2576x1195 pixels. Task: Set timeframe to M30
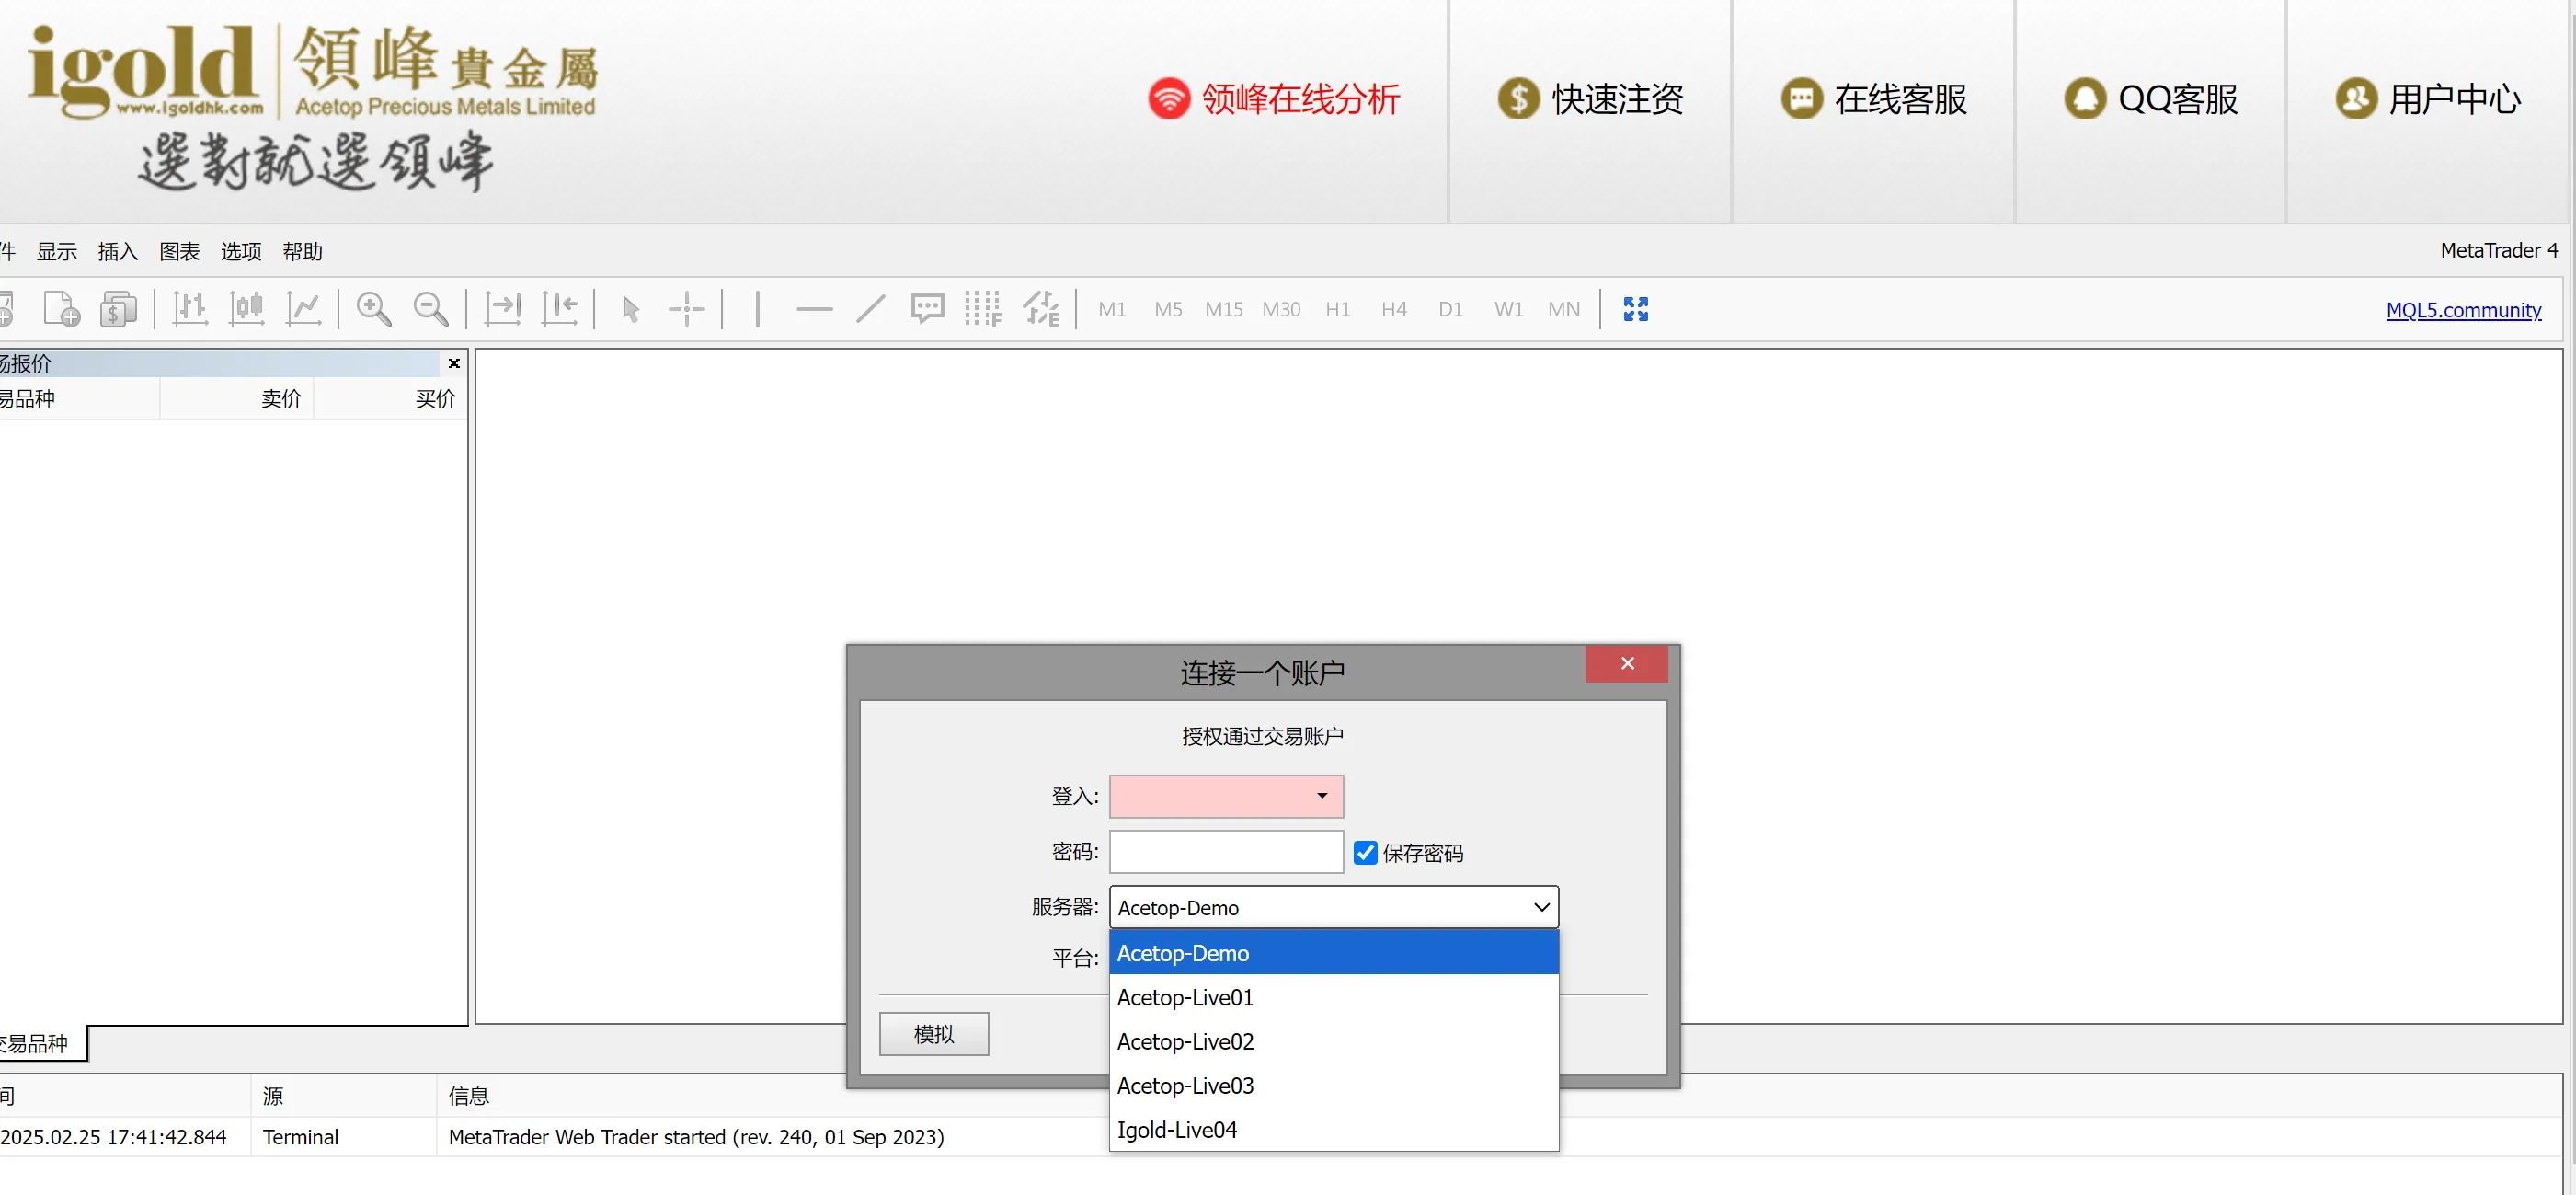point(1281,309)
